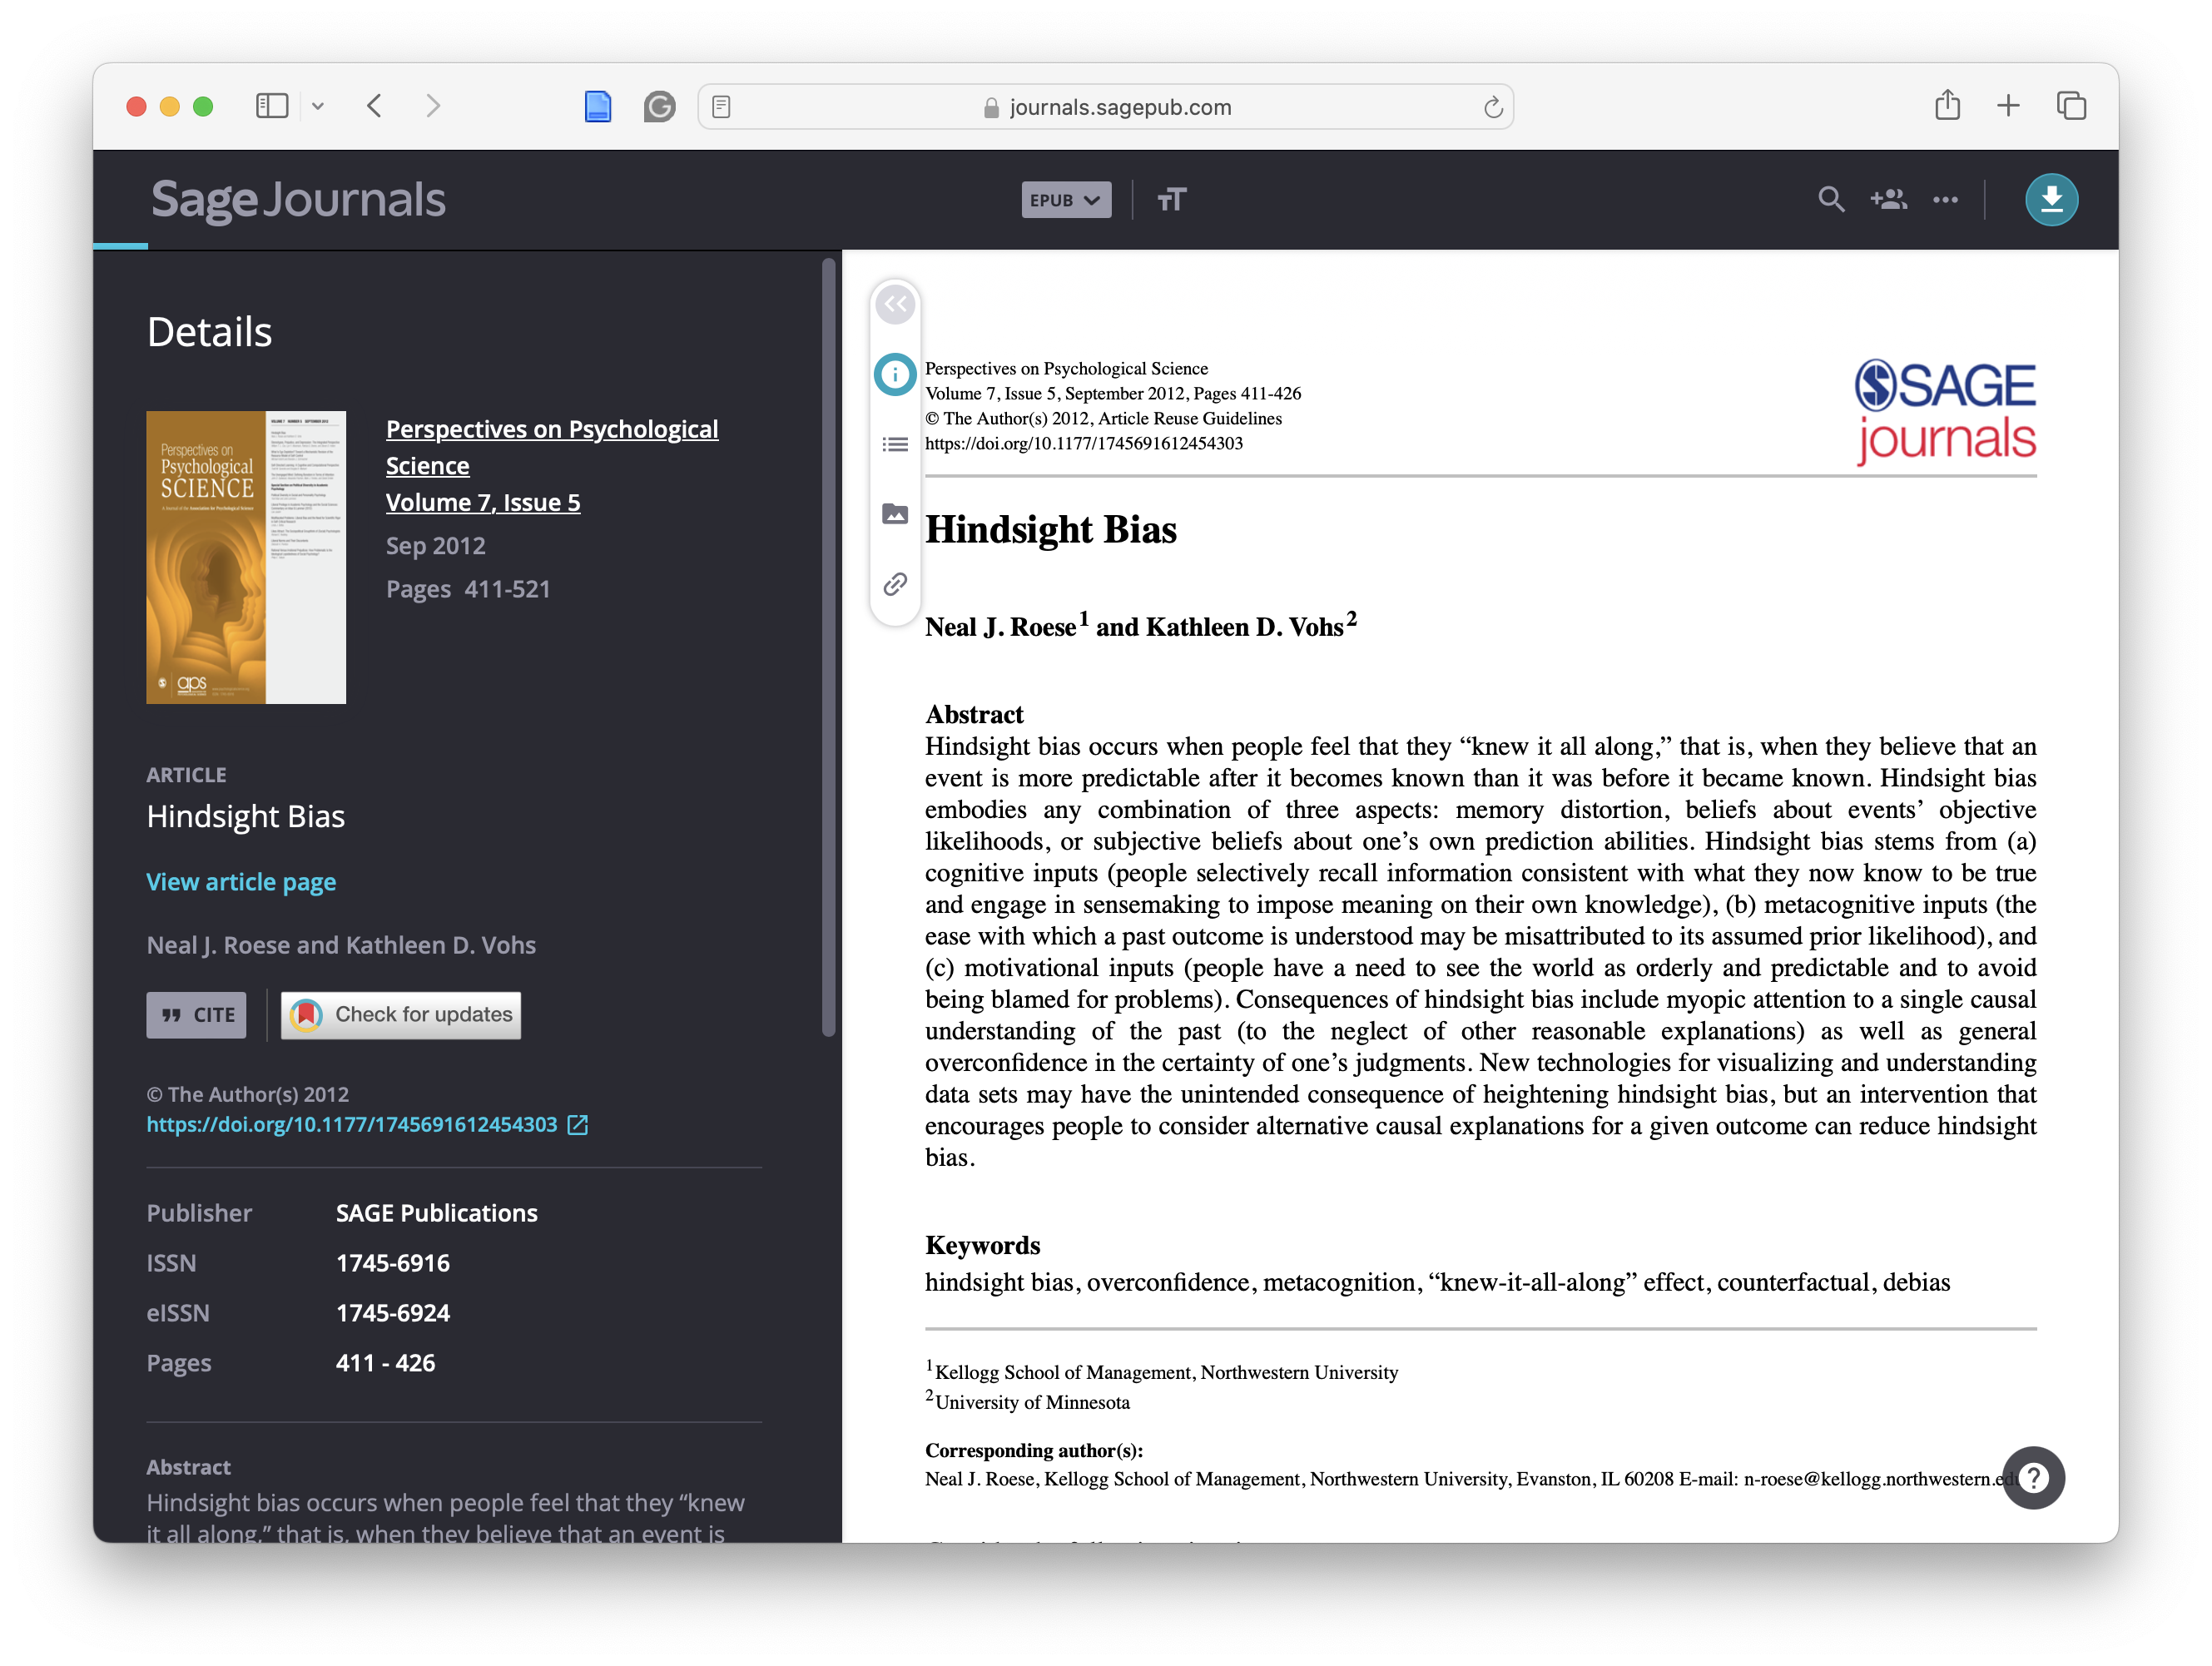Click the related links chain icon
The width and height of the screenshot is (2212, 1666).
click(895, 584)
